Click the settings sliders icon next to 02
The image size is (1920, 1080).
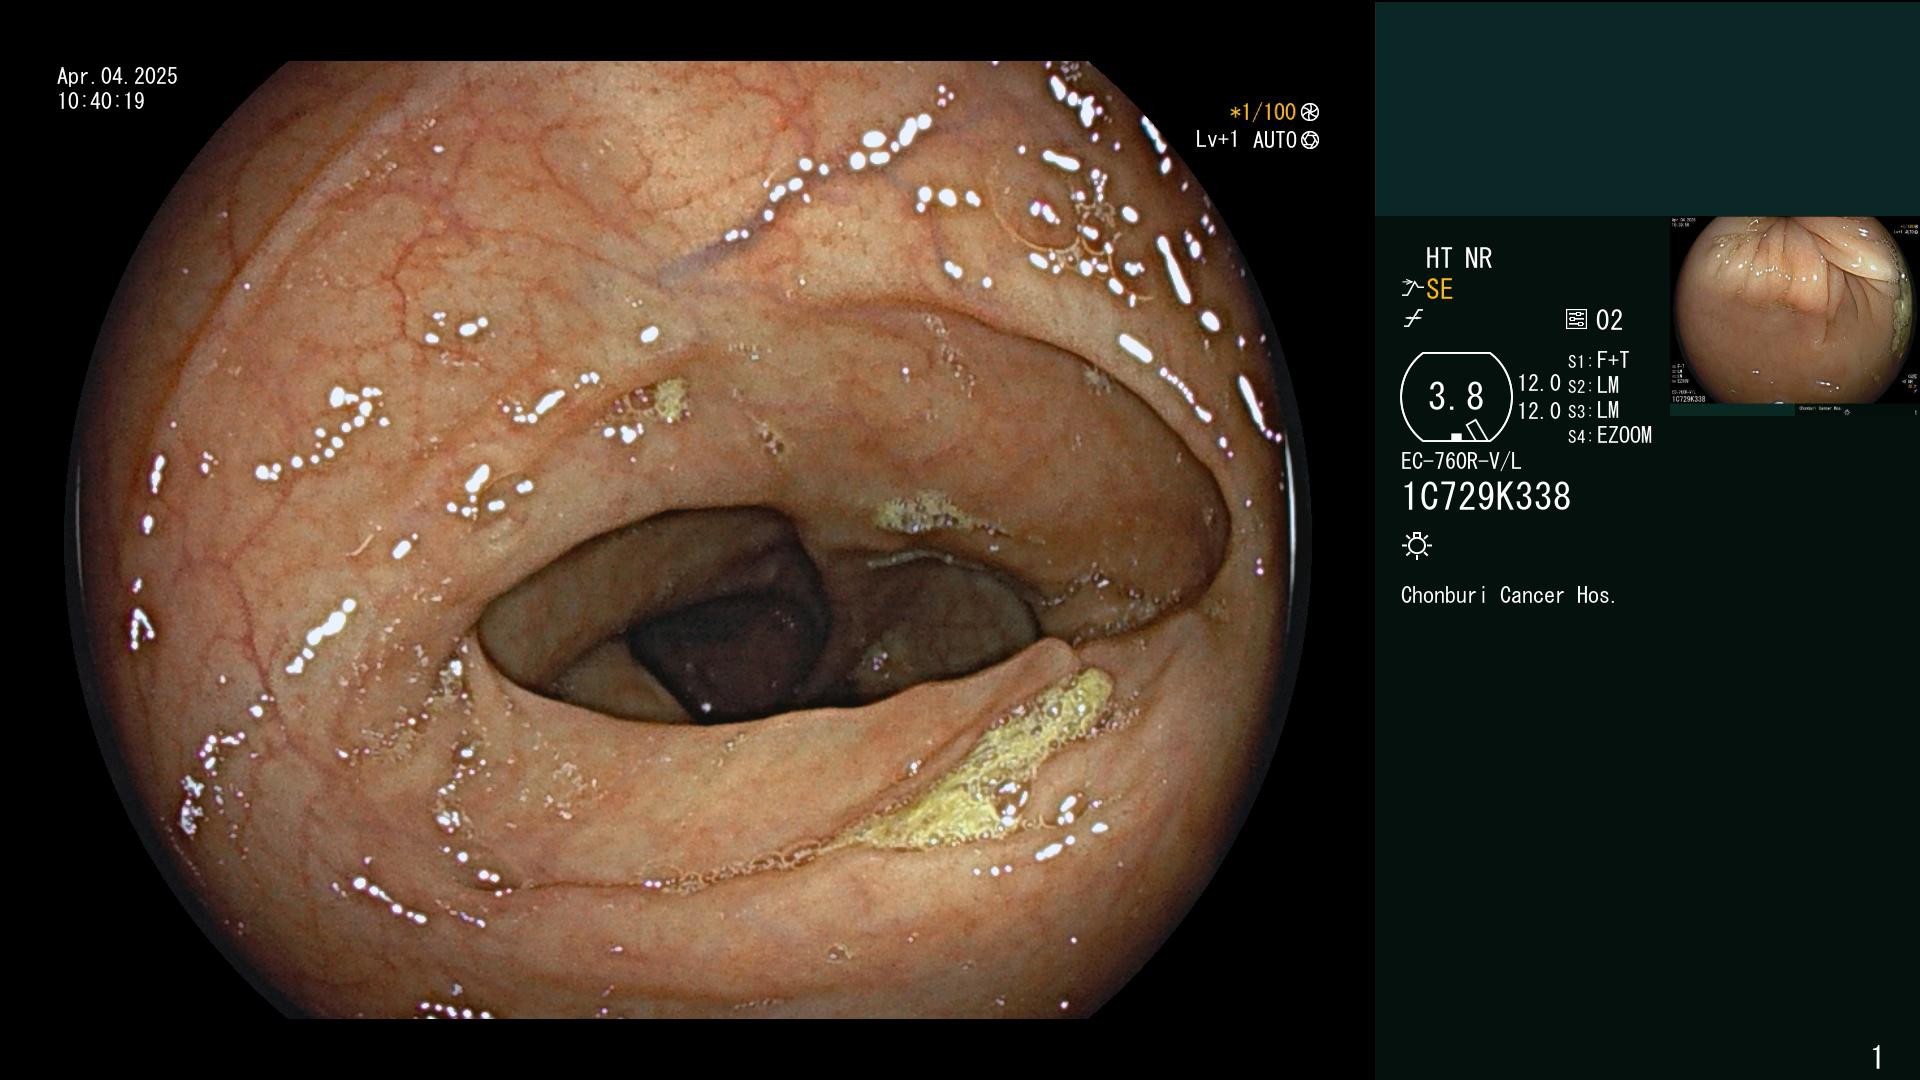pyautogui.click(x=1576, y=320)
